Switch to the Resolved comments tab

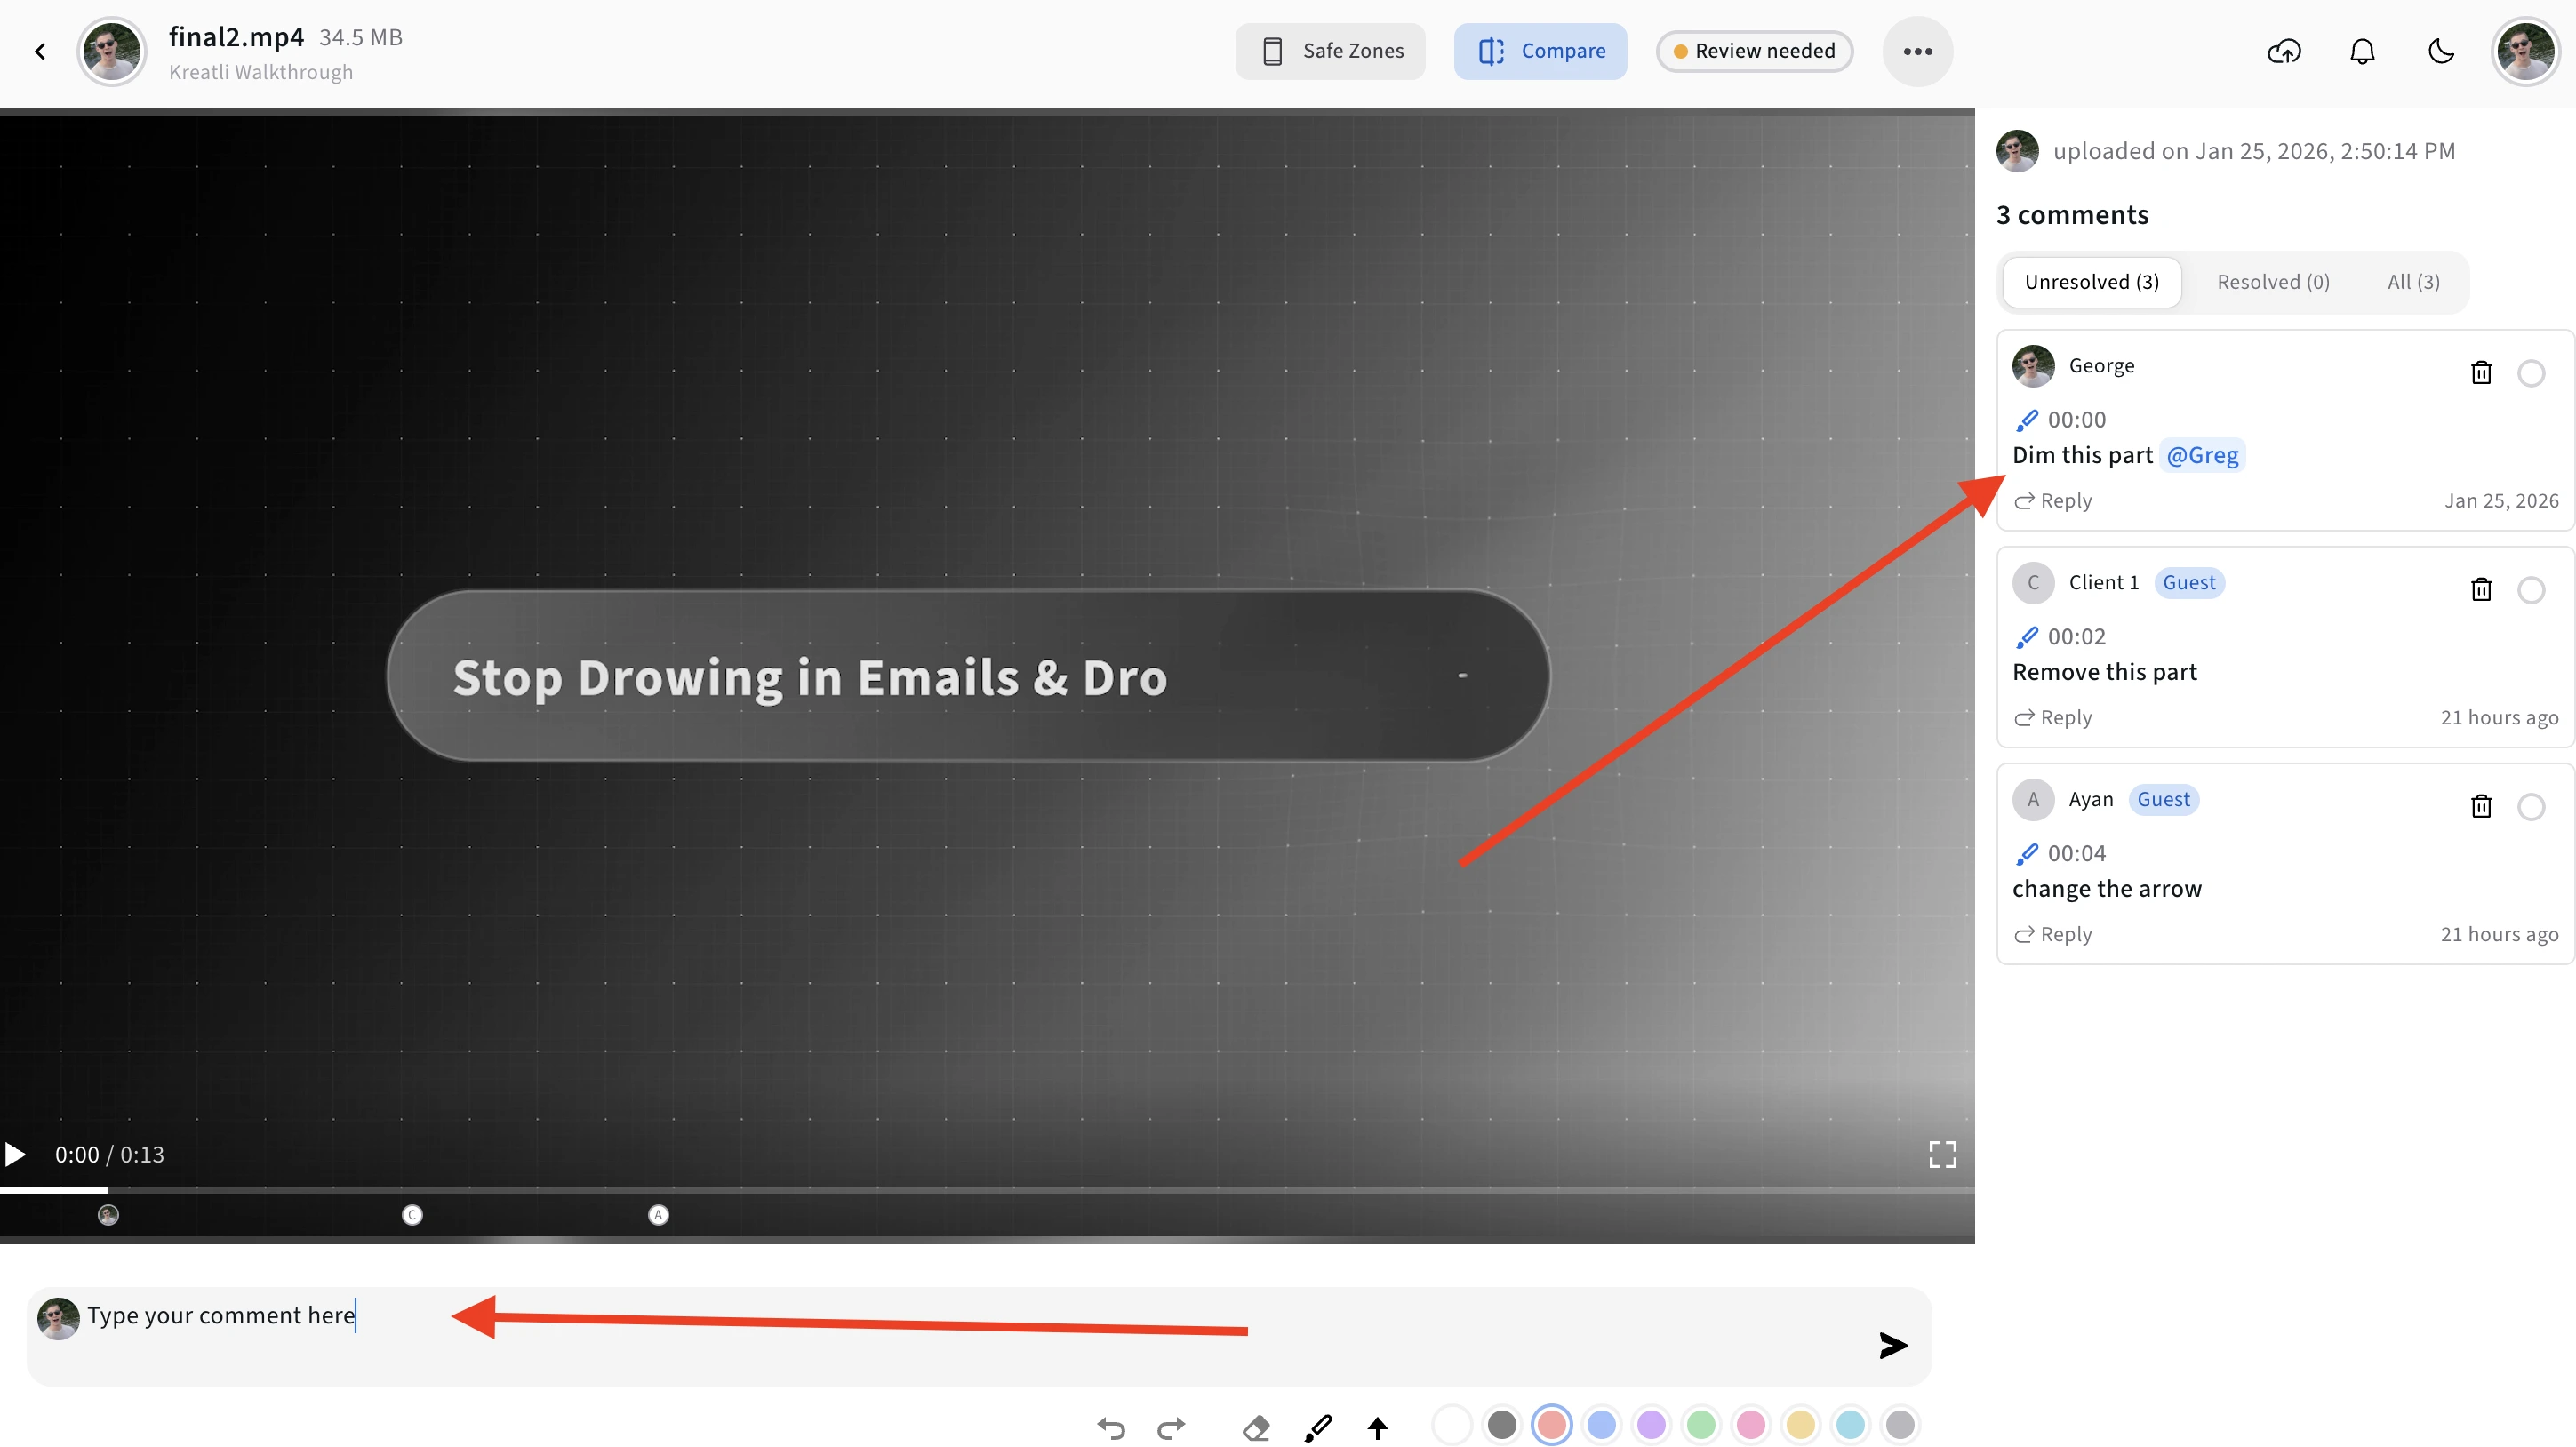(2273, 281)
